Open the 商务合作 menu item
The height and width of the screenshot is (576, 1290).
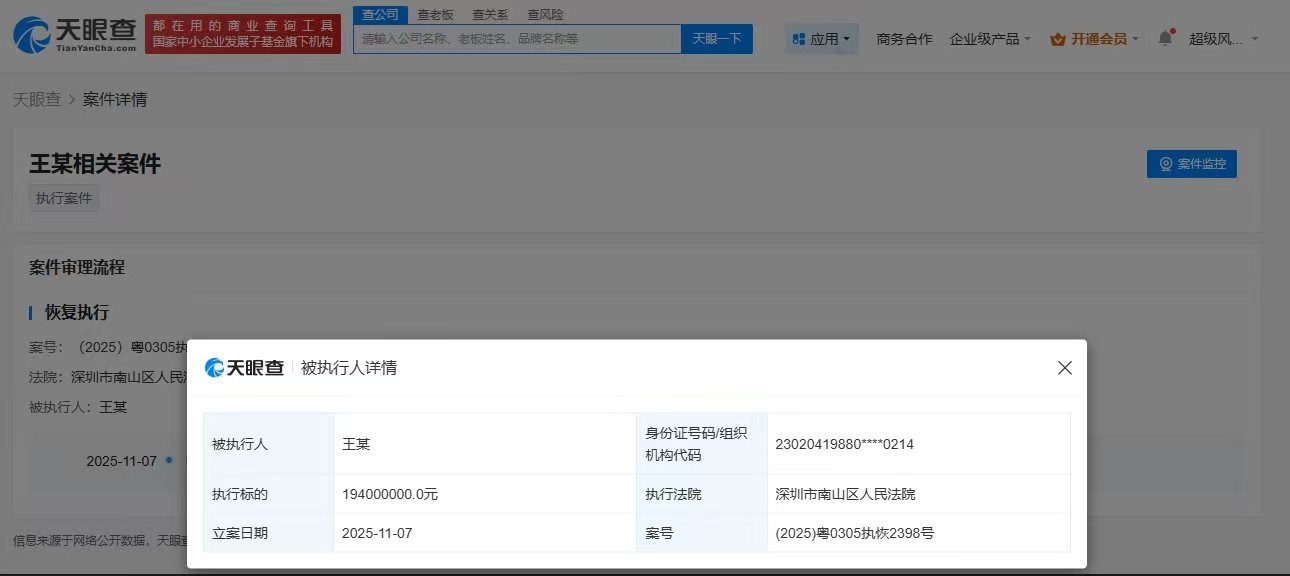[903, 38]
